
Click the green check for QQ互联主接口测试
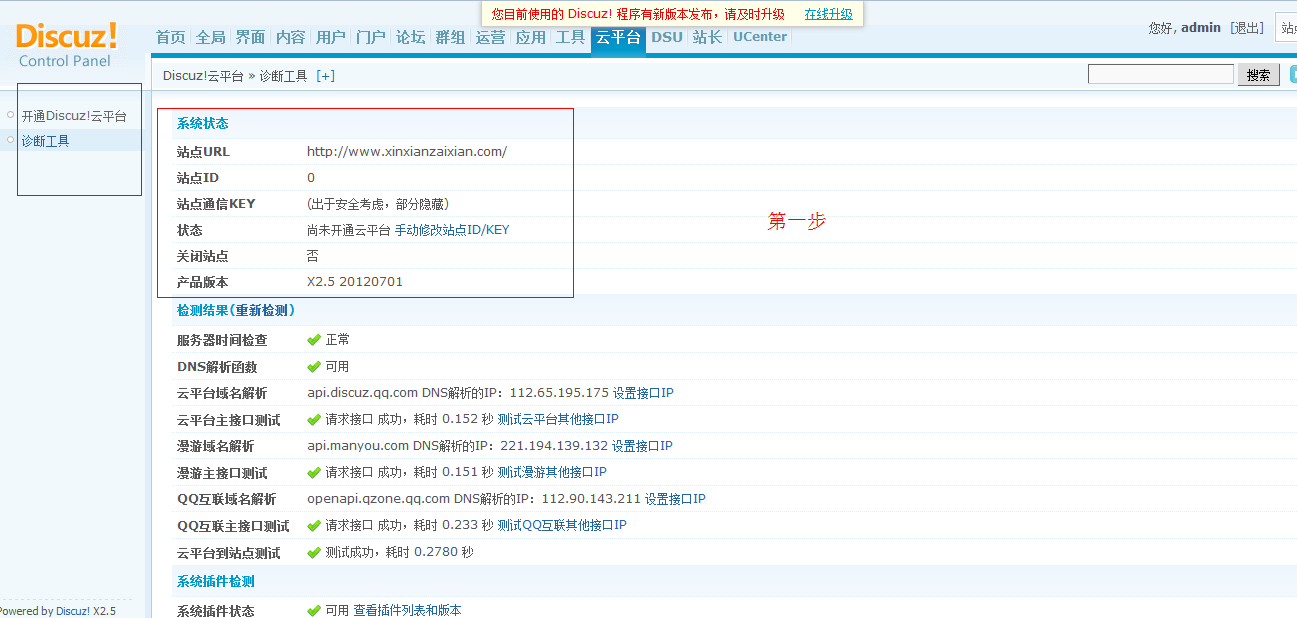[x=314, y=525]
